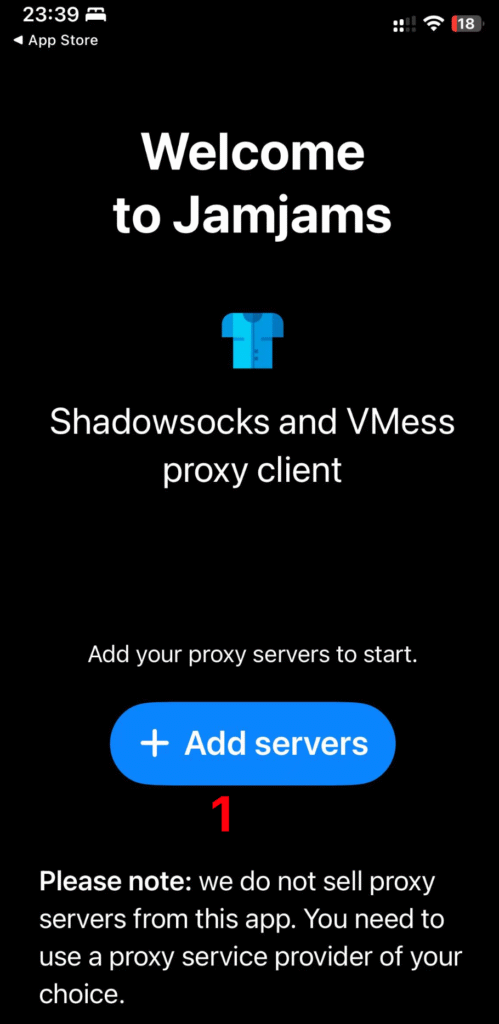Image resolution: width=499 pixels, height=1024 pixels.
Task: Tap the 23:39 clock in status bar
Action: pos(51,14)
